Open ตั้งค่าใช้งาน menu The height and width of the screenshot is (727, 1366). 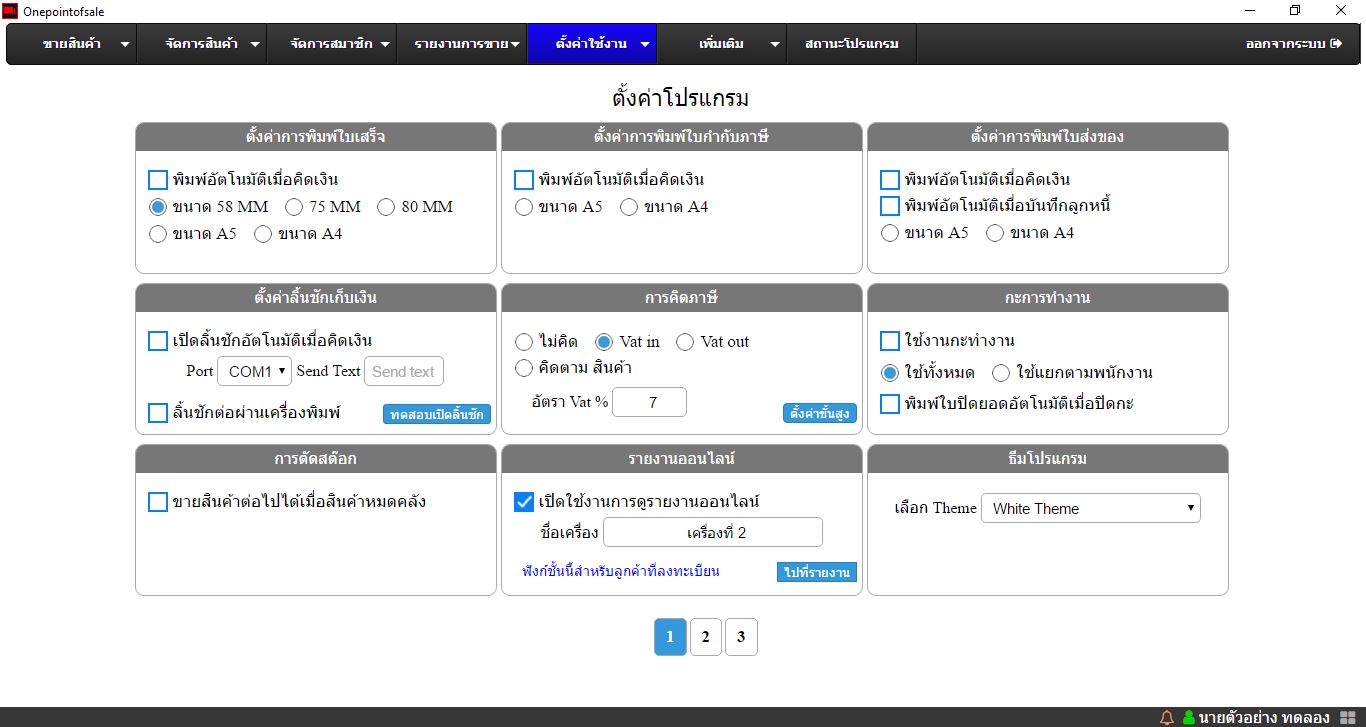(x=591, y=44)
